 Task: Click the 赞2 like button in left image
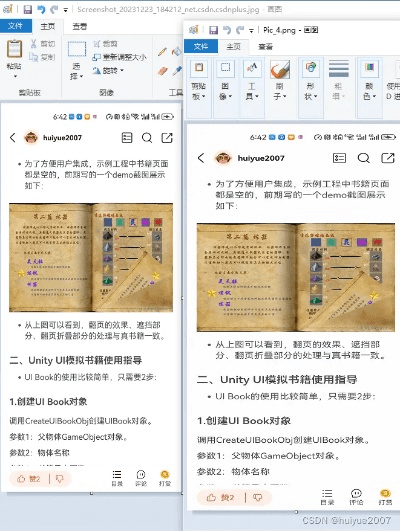29,479
